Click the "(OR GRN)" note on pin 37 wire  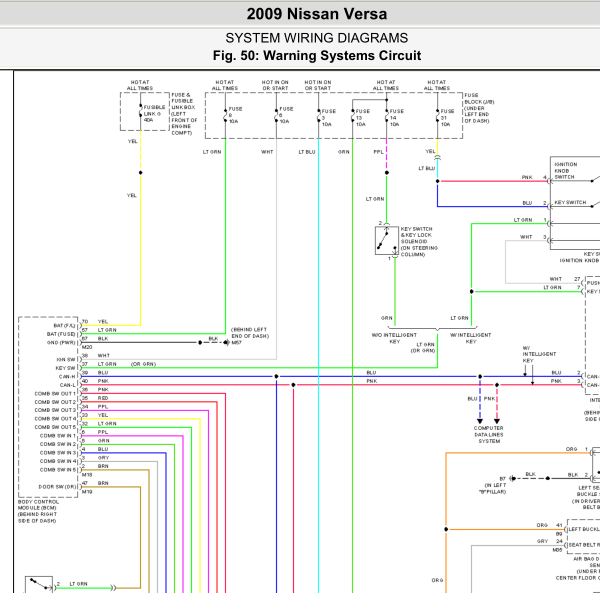[x=143, y=364]
